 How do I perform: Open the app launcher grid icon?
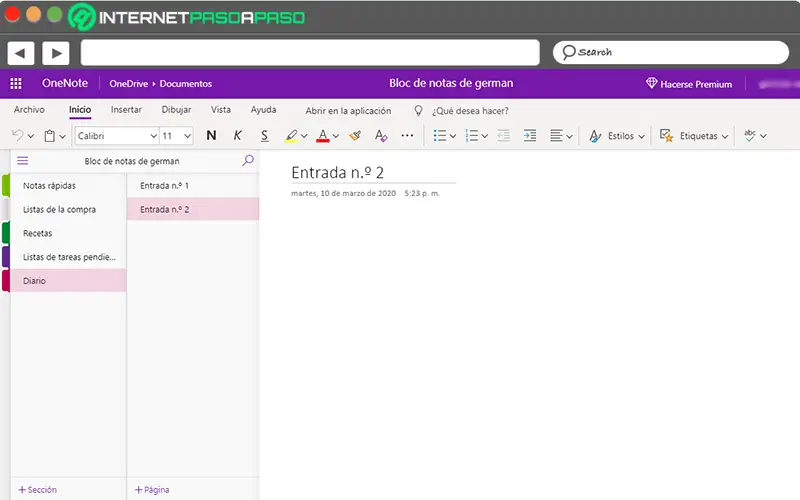[x=16, y=84]
